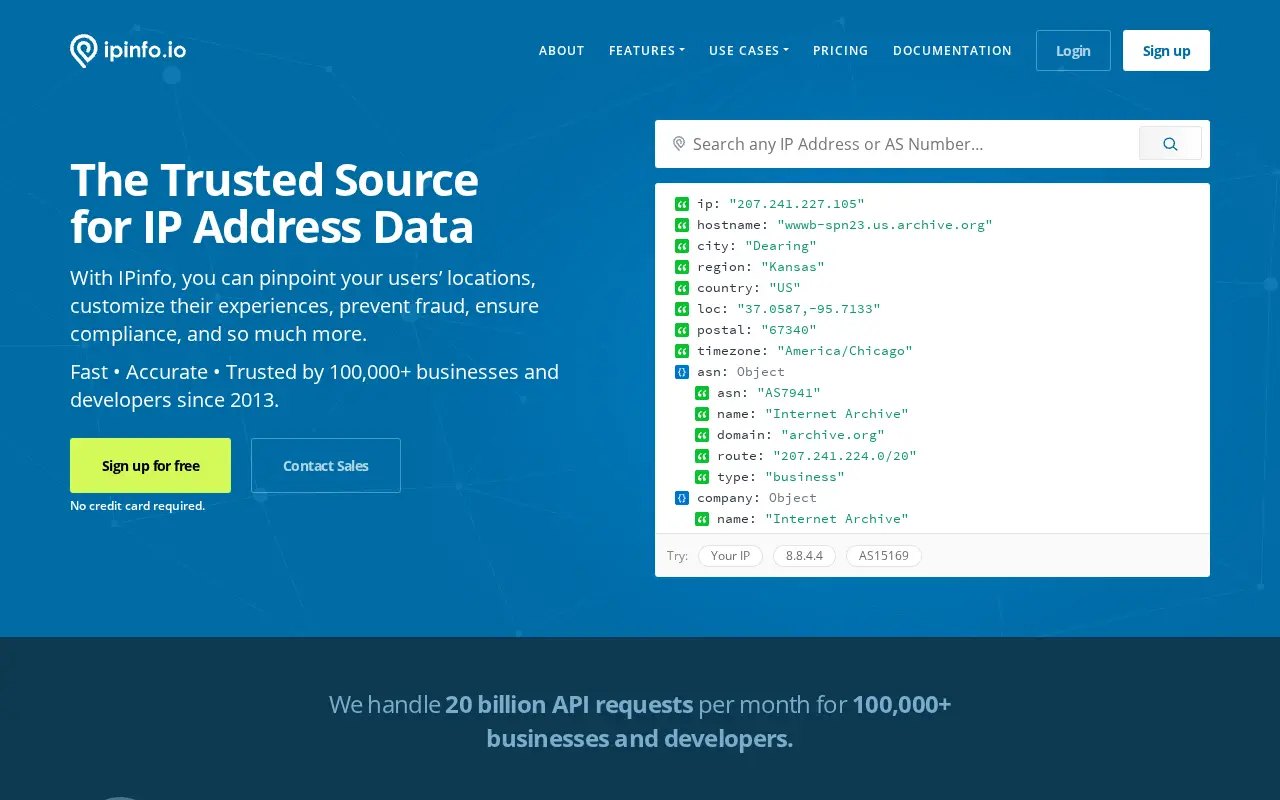
Task: Click the ip value 207.241.227.105
Action: click(x=797, y=204)
